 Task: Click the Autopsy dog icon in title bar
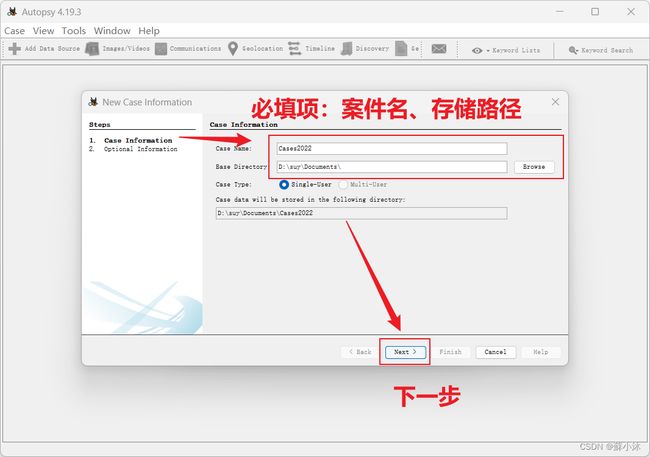click(12, 12)
